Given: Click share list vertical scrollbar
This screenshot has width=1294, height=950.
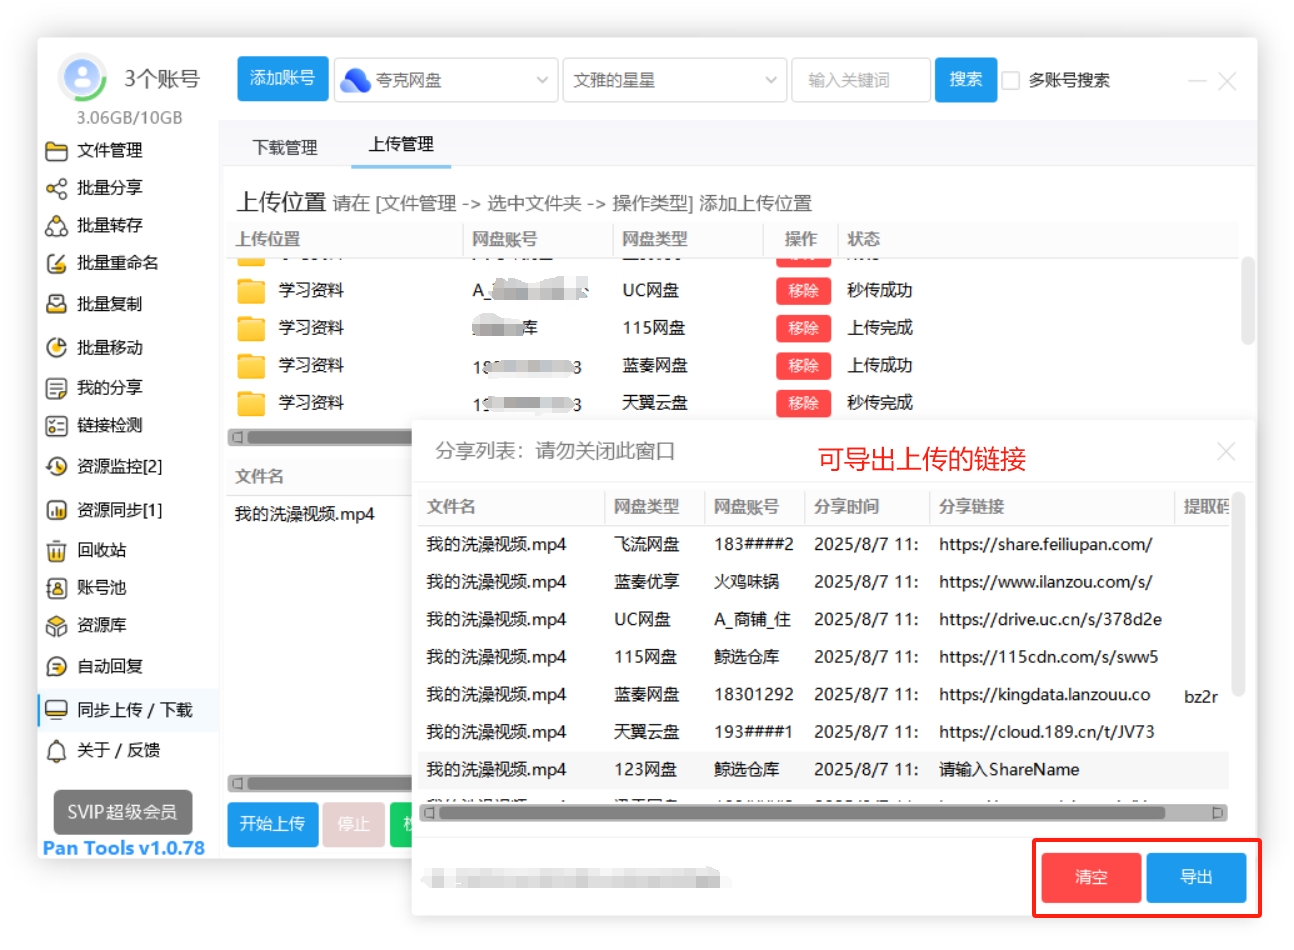Looking at the screenshot, I should point(1238,594).
